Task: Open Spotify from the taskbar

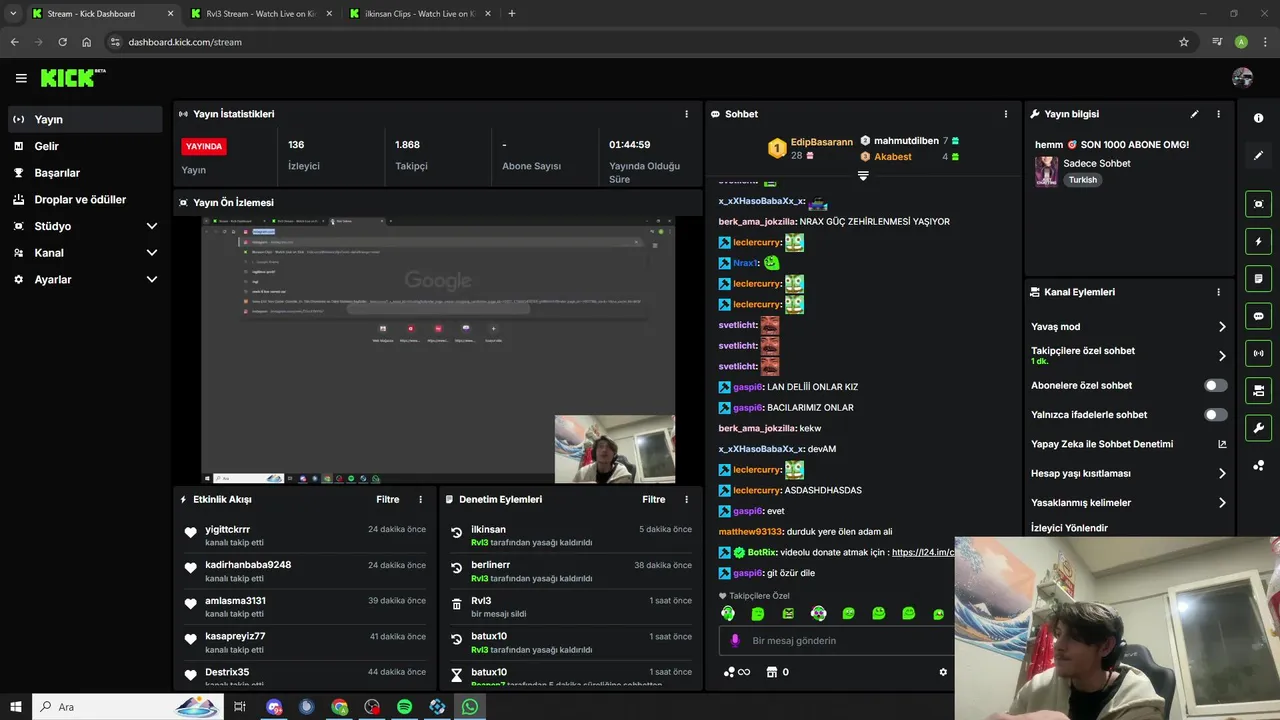Action: pyautogui.click(x=404, y=707)
